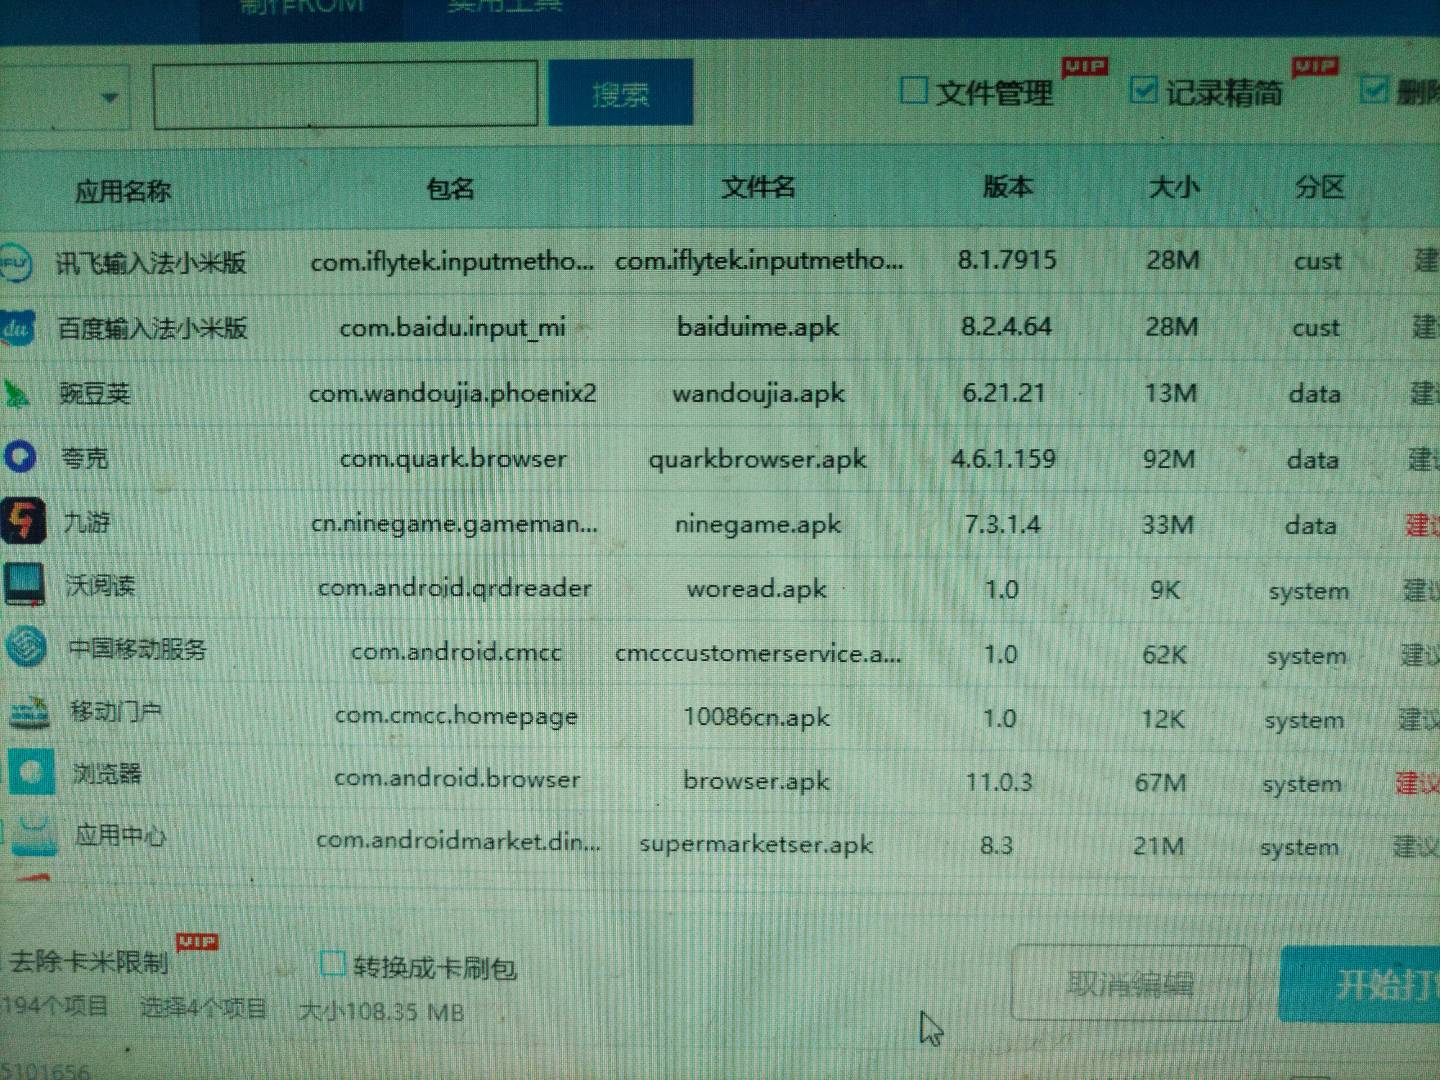Image resolution: width=1440 pixels, height=1080 pixels.
Task: Click version value 6.21.21
Action: (x=1004, y=392)
